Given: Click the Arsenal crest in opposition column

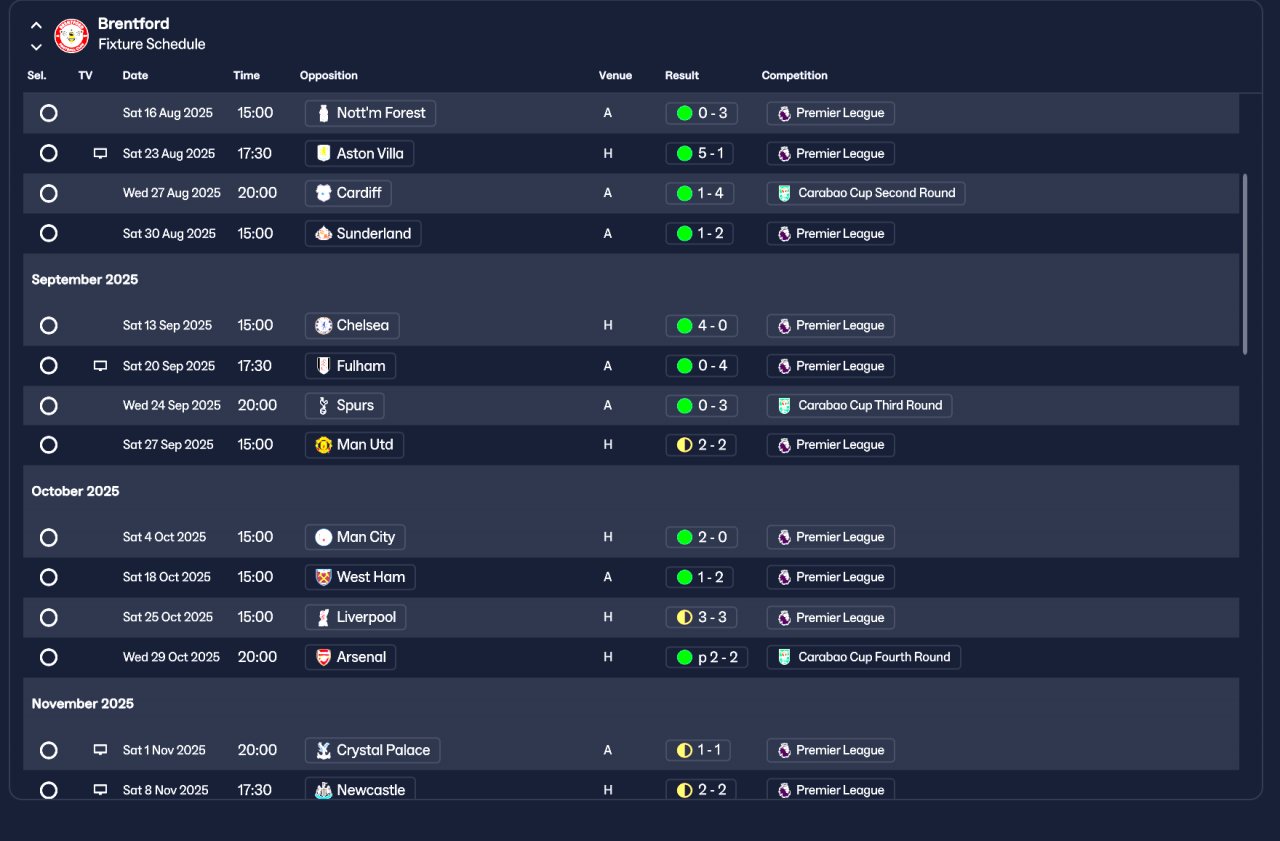Looking at the screenshot, I should coord(323,657).
